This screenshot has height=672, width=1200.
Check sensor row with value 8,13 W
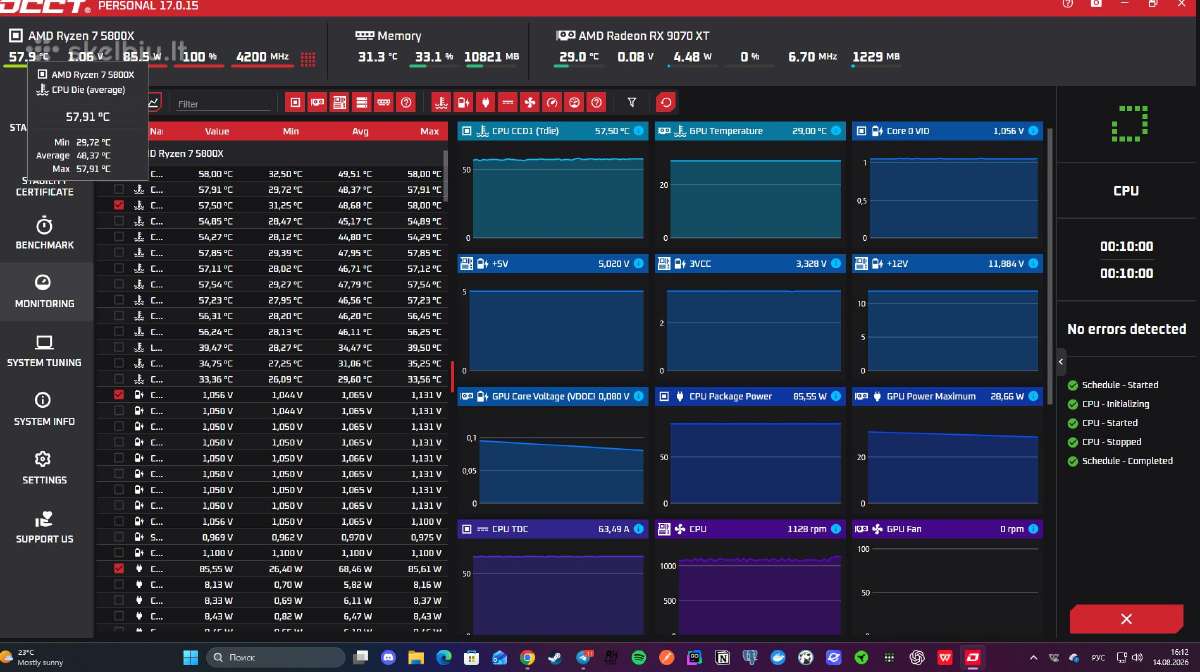coord(120,585)
